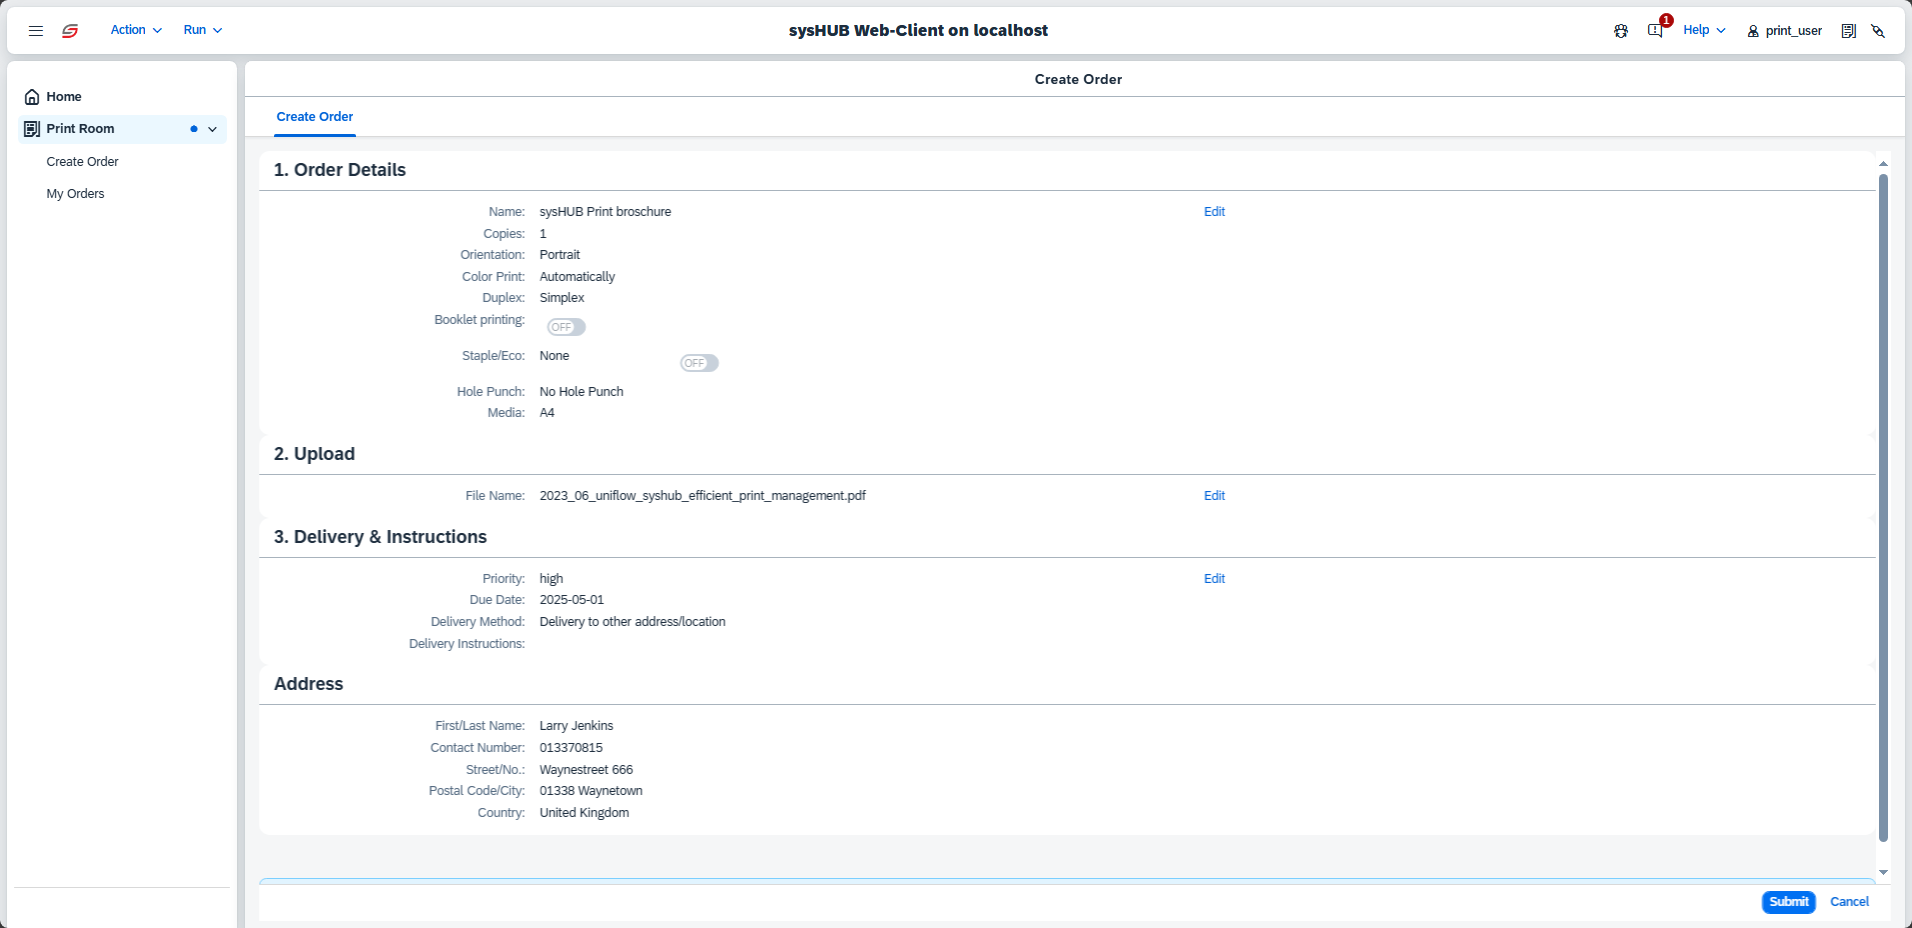Click the disconnect plug icon
The image size is (1912, 928).
[1879, 31]
